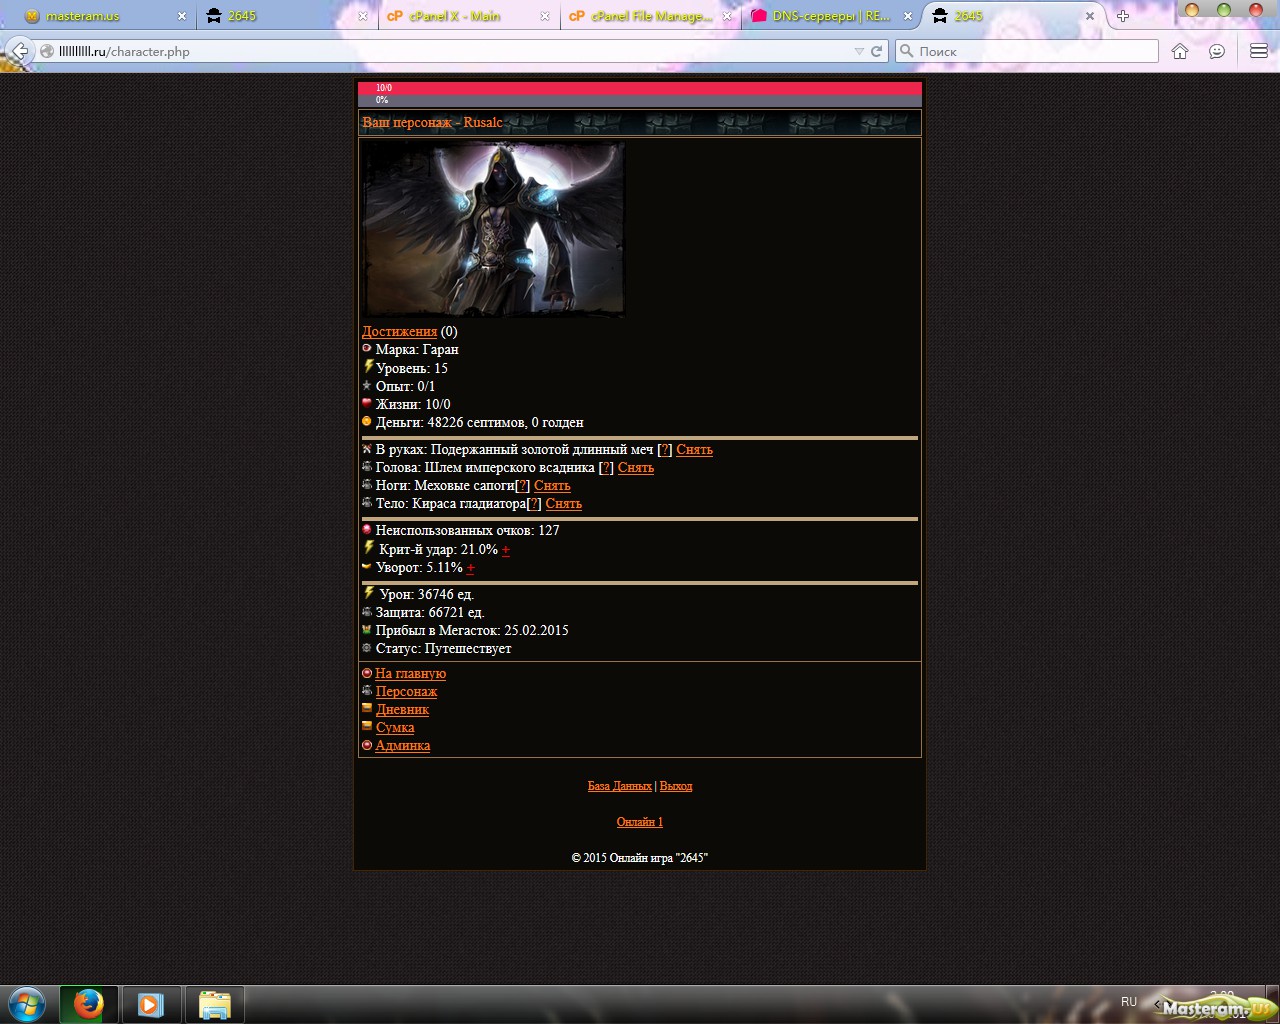Screen dimensions: 1280x1024
Task: Click the Выход logout link
Action: click(676, 786)
